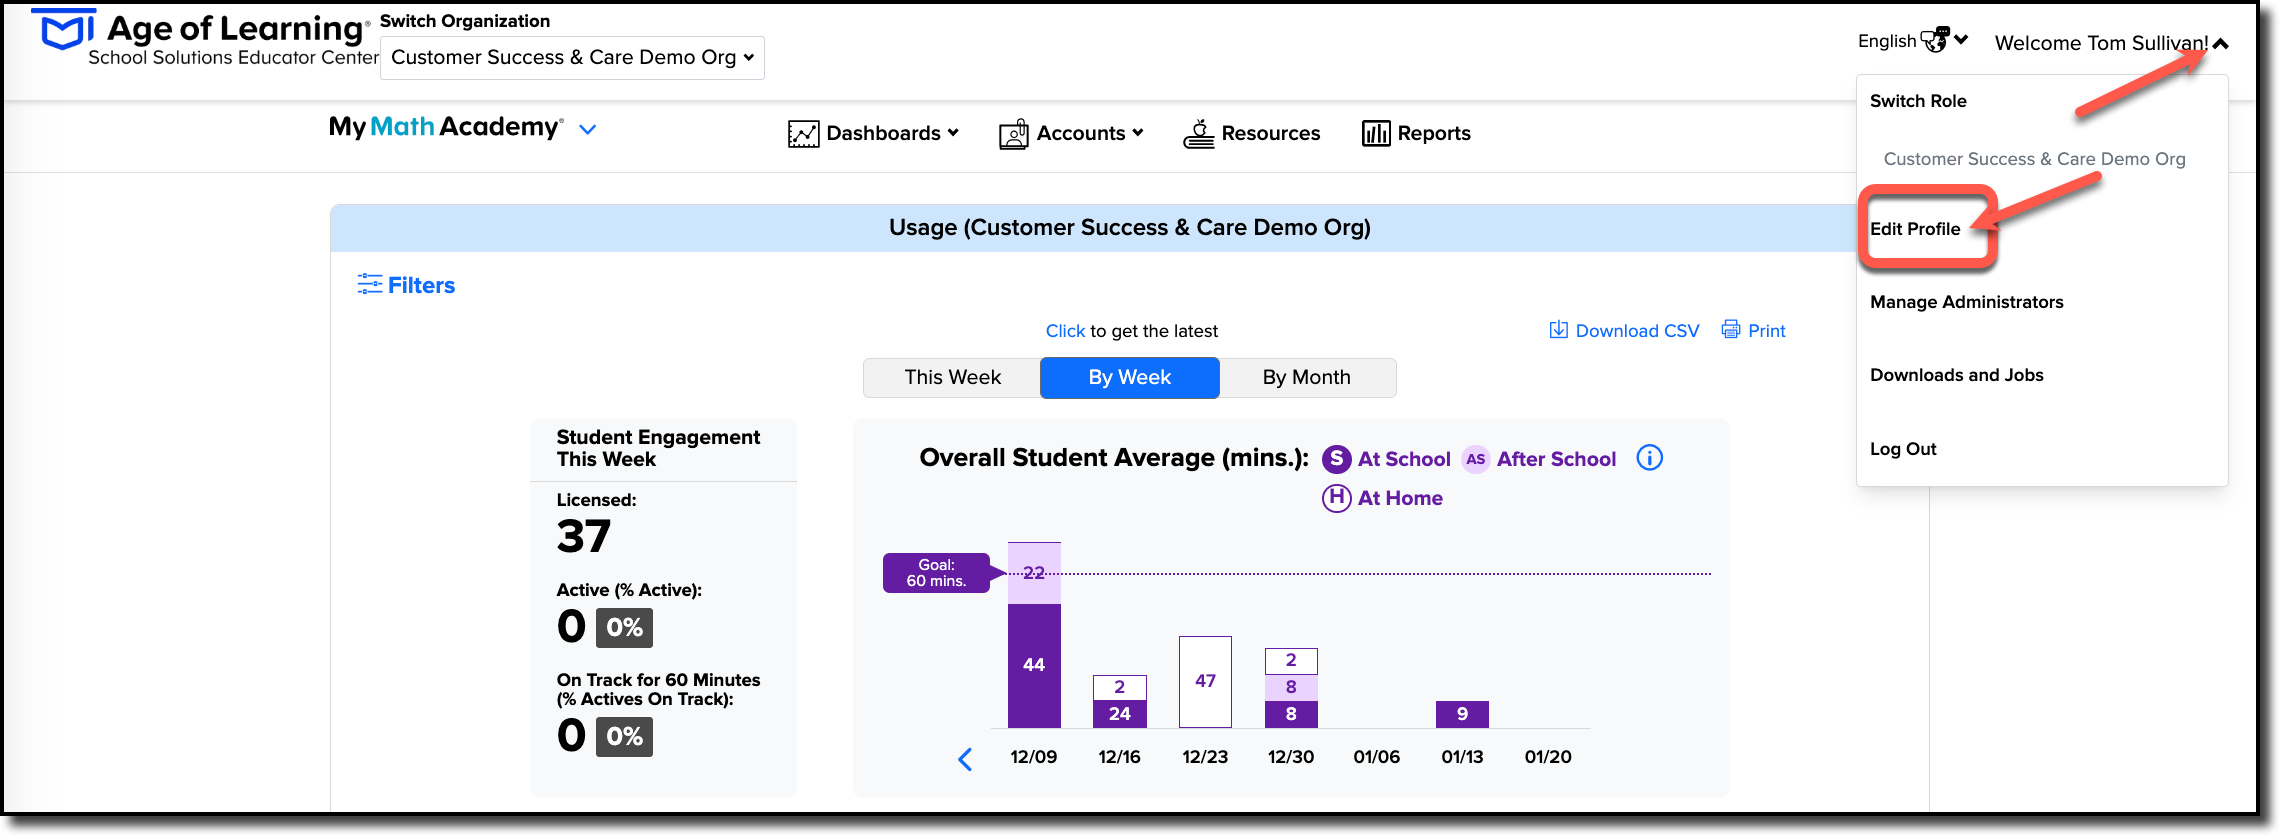Open the Accounts menu
This screenshot has width=2280, height=836.
[1070, 133]
